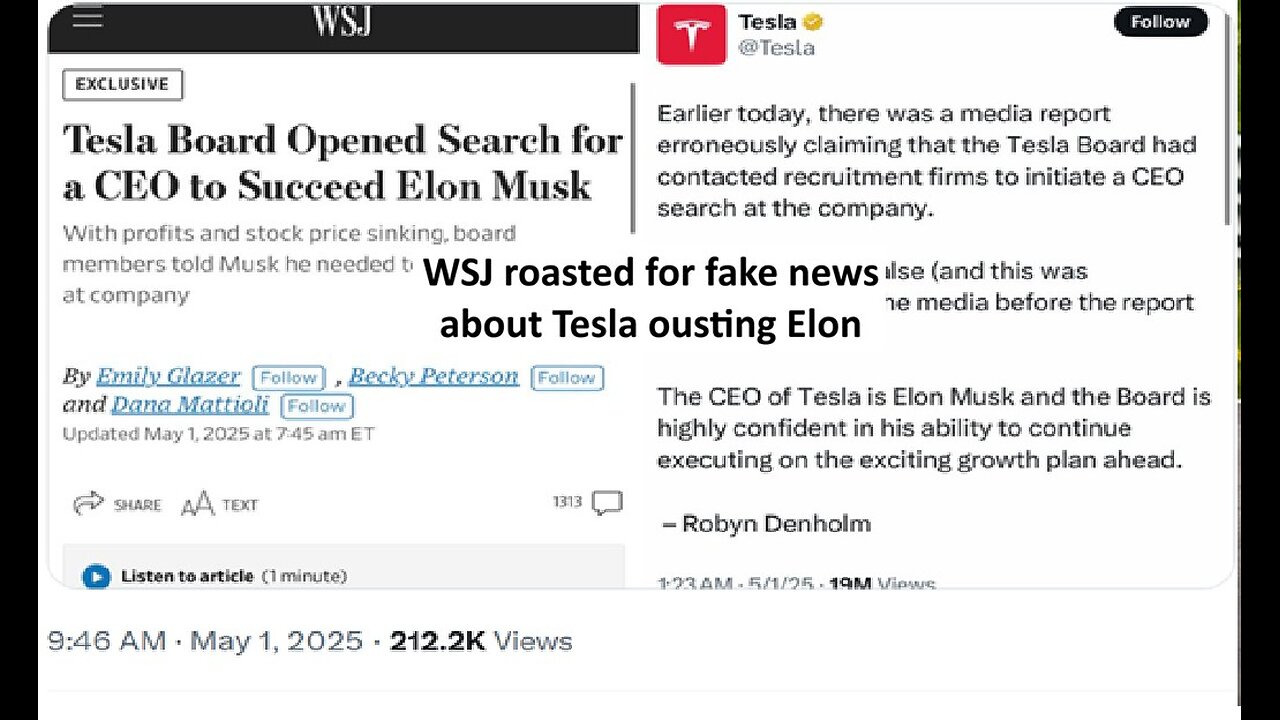Open Dana Mattioli's author page

pos(190,405)
